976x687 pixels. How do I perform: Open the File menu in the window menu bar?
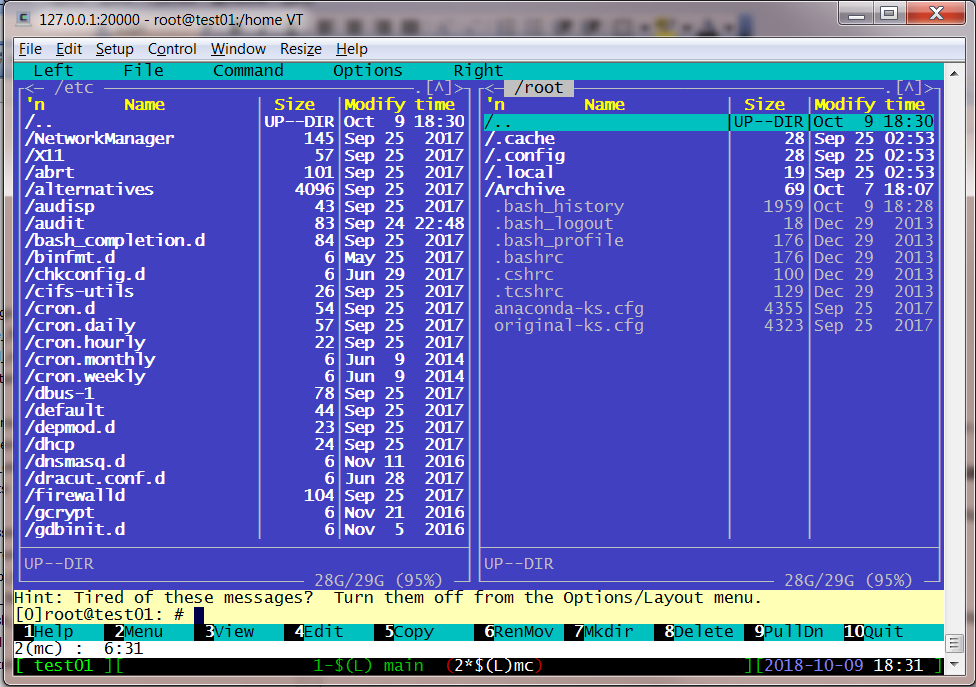click(x=30, y=49)
